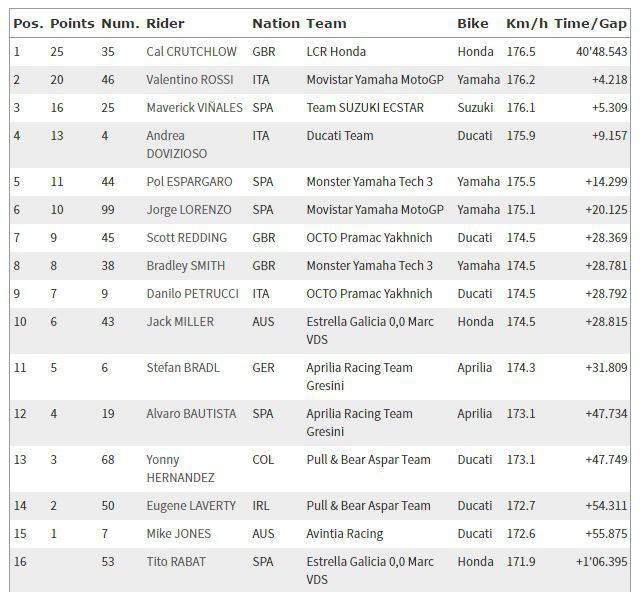Select Eugene LAVERTY rider name
642x592 pixels.
(191, 506)
